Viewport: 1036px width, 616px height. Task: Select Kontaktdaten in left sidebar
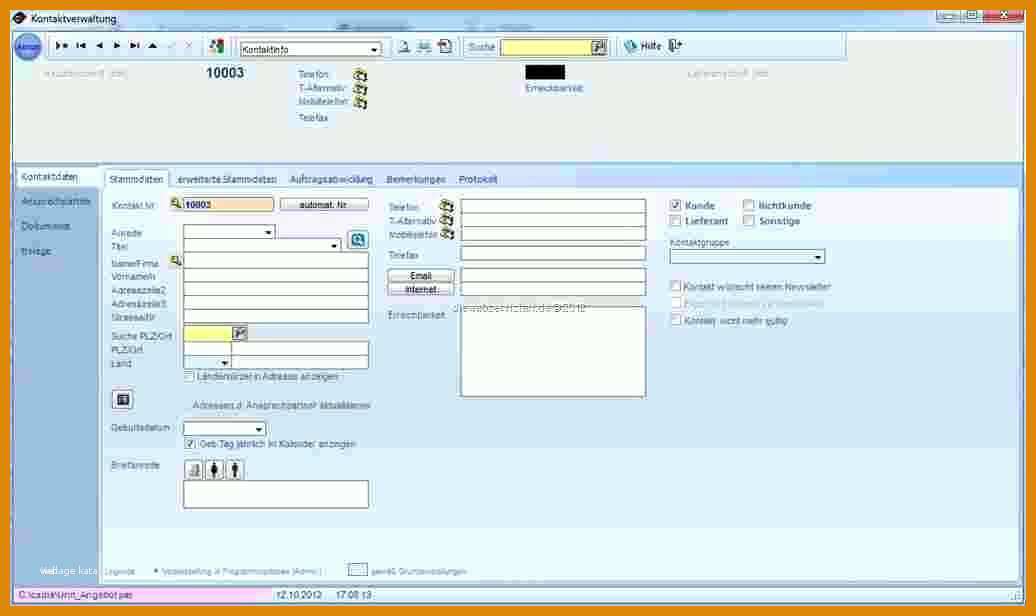click(x=50, y=177)
